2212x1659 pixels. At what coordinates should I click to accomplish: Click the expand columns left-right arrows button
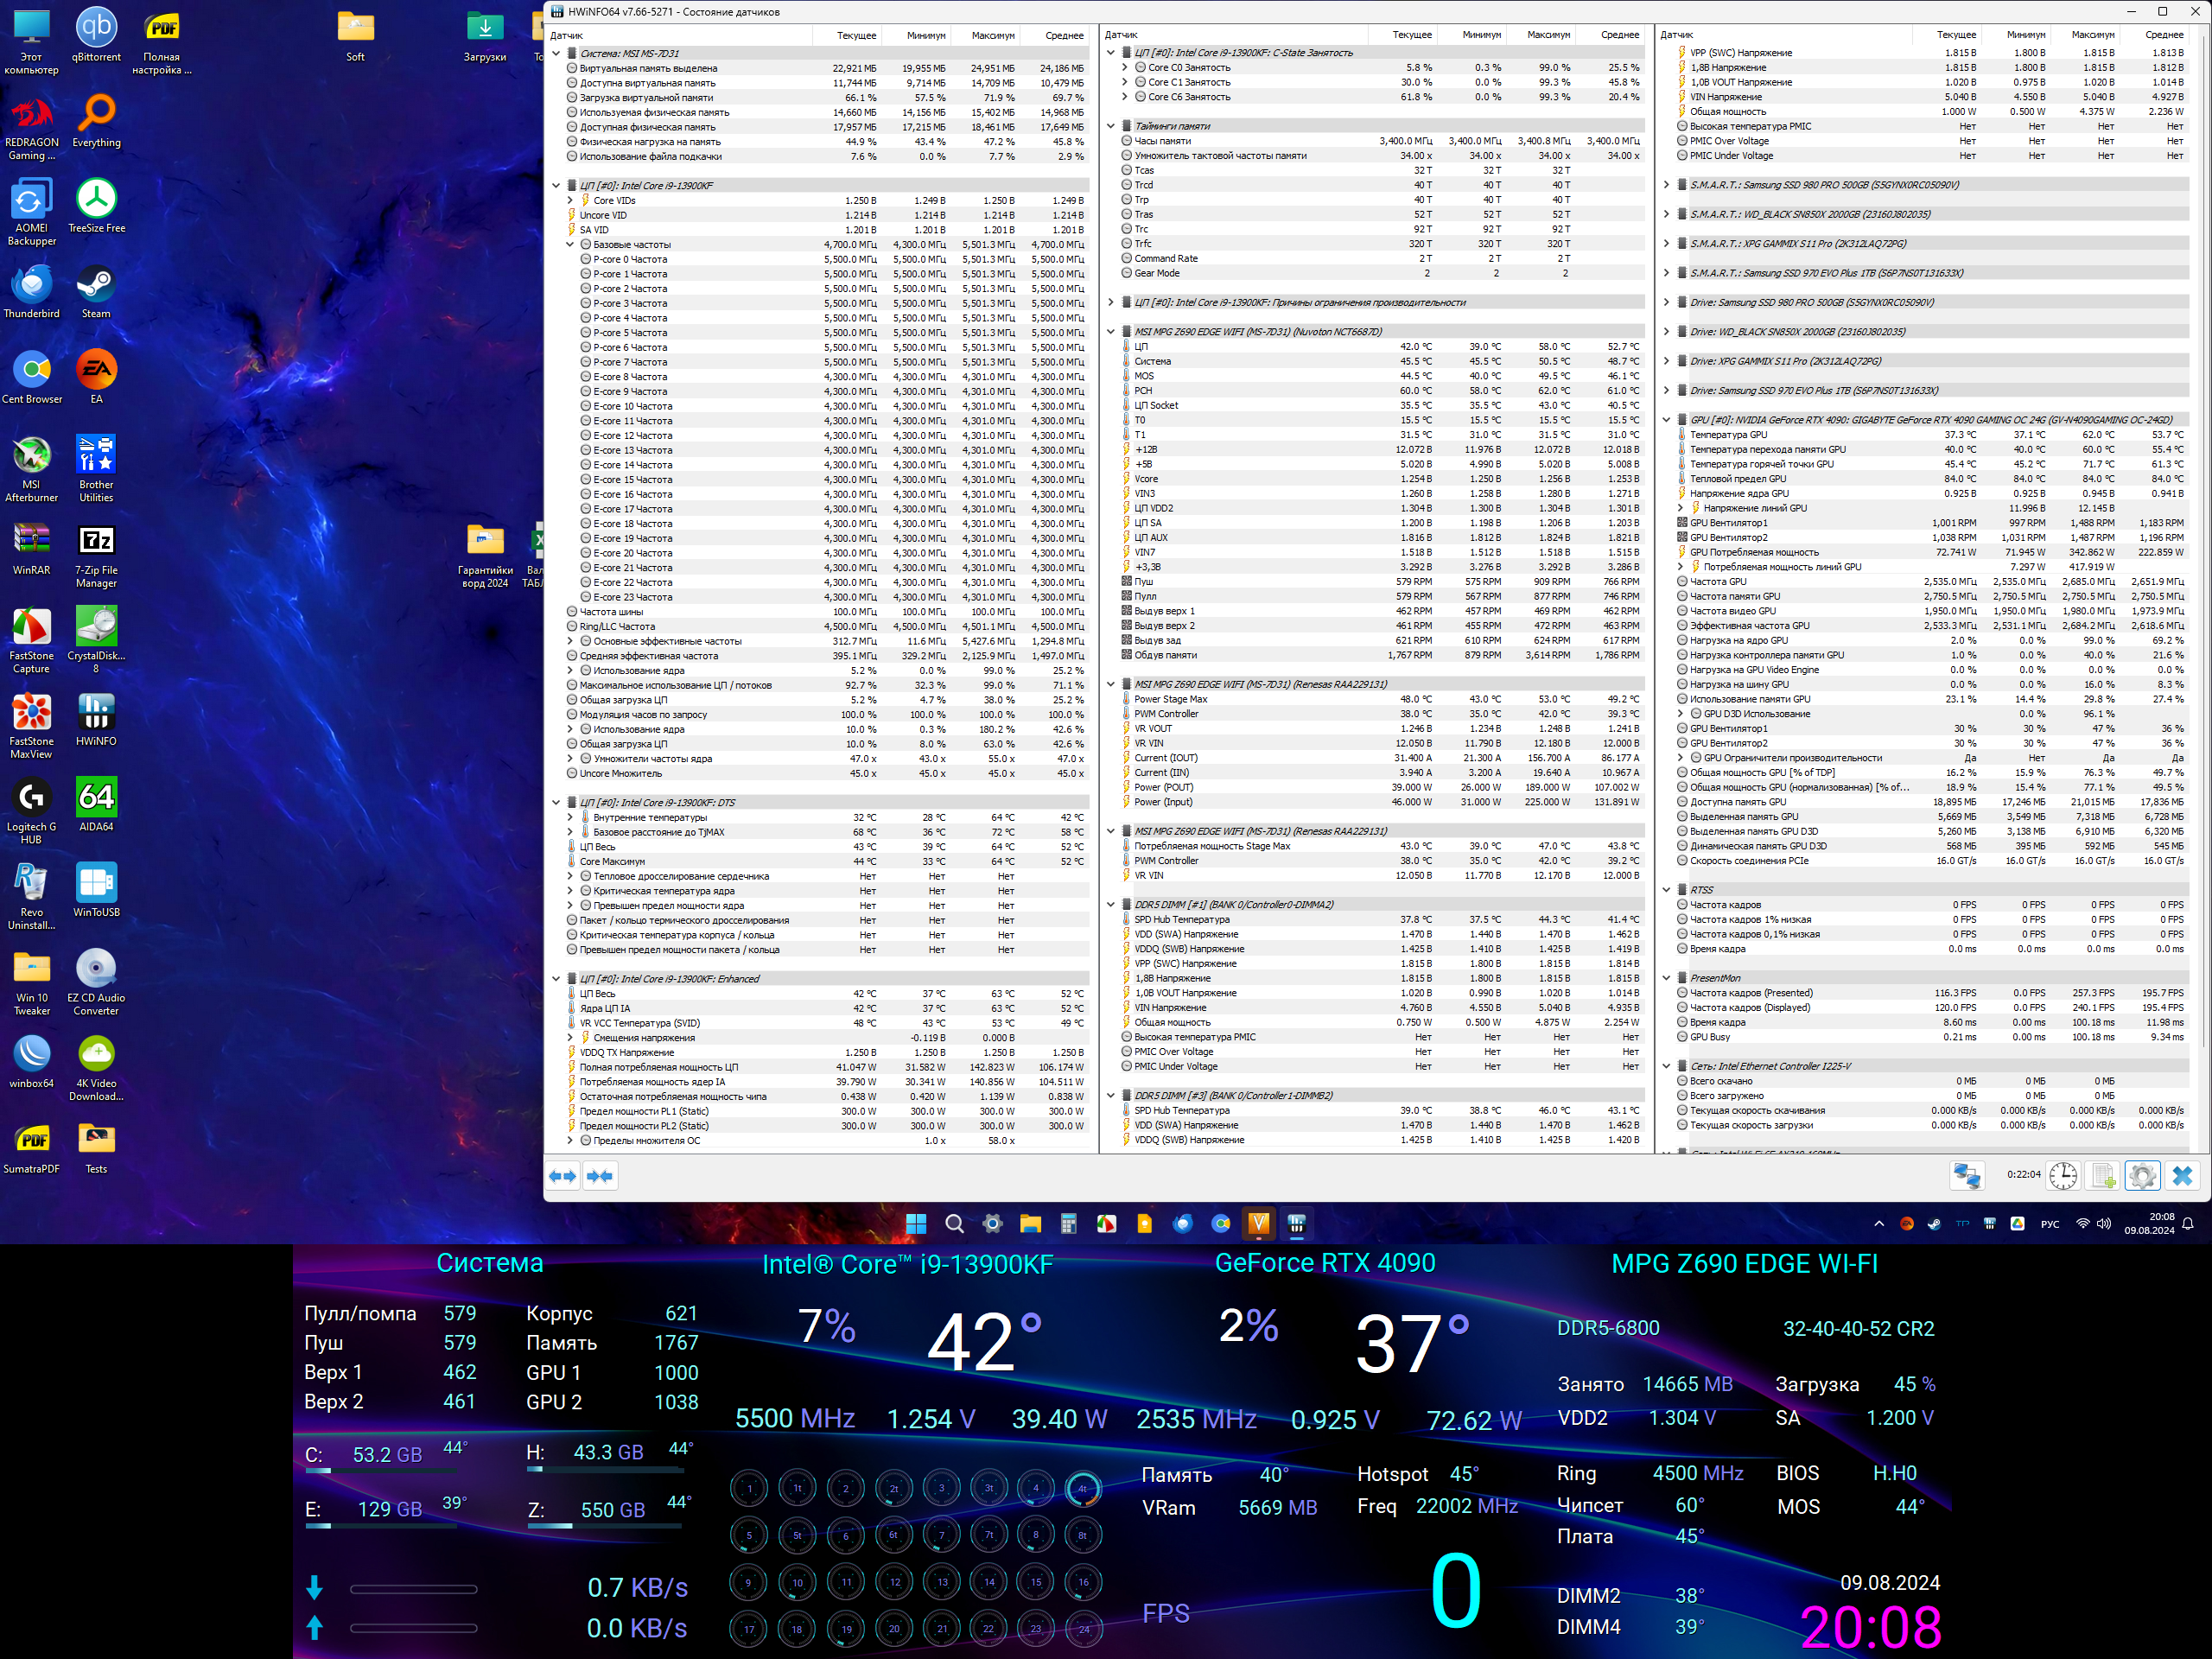click(563, 1176)
